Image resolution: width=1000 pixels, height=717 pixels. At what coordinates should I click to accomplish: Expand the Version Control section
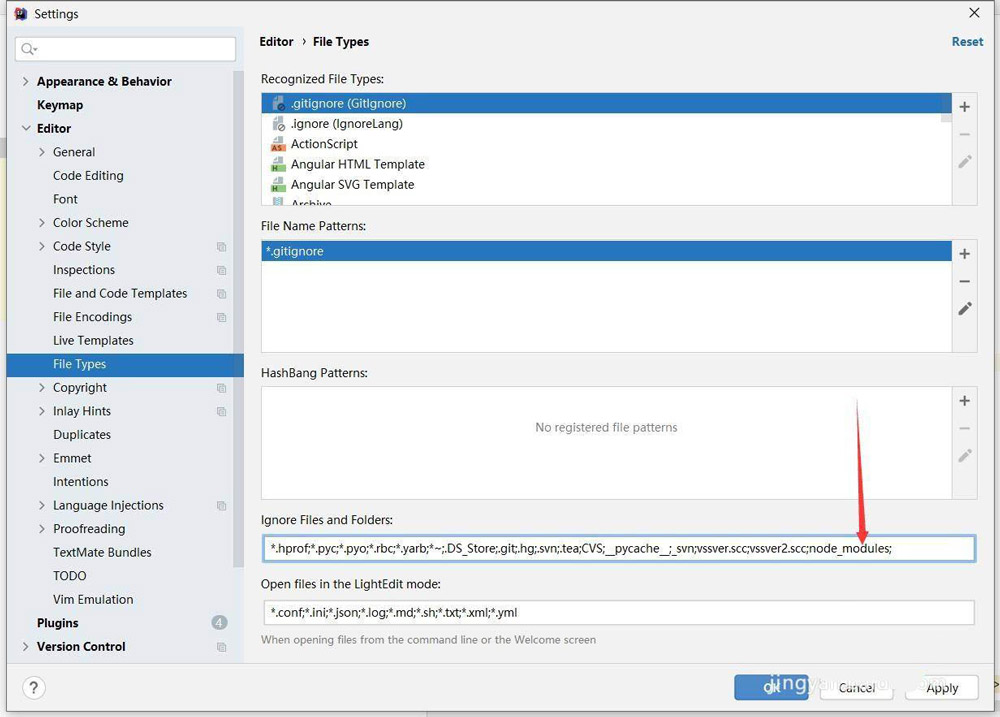pyautogui.click(x=26, y=647)
